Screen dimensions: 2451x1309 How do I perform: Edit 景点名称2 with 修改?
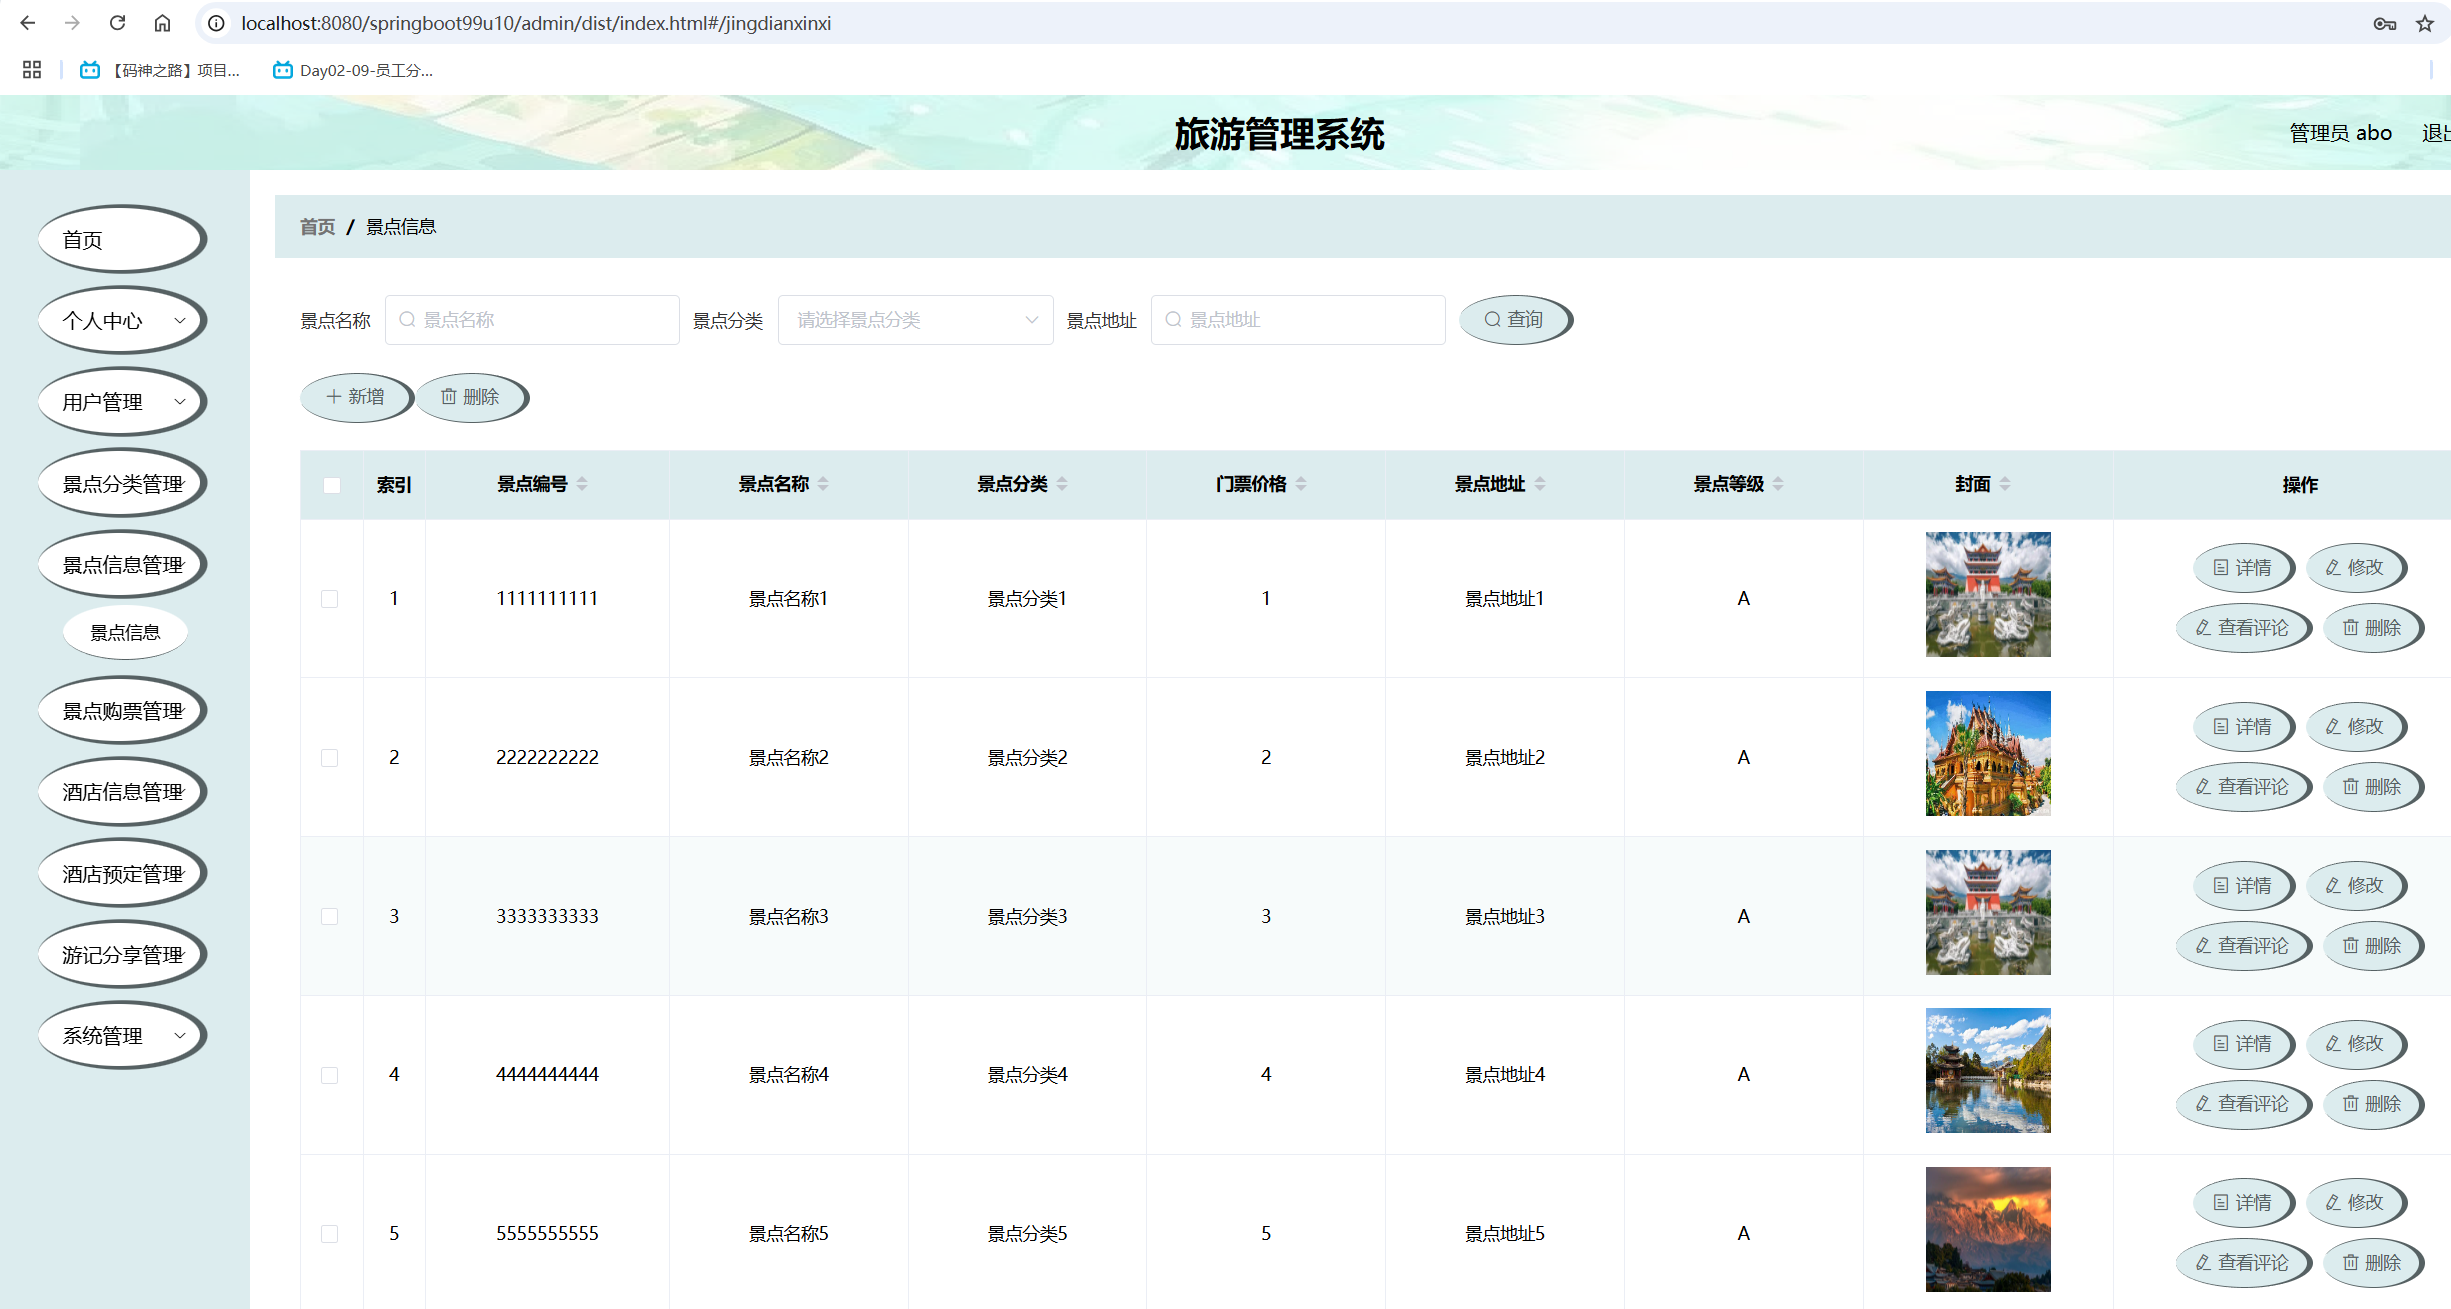pyautogui.click(x=2355, y=727)
